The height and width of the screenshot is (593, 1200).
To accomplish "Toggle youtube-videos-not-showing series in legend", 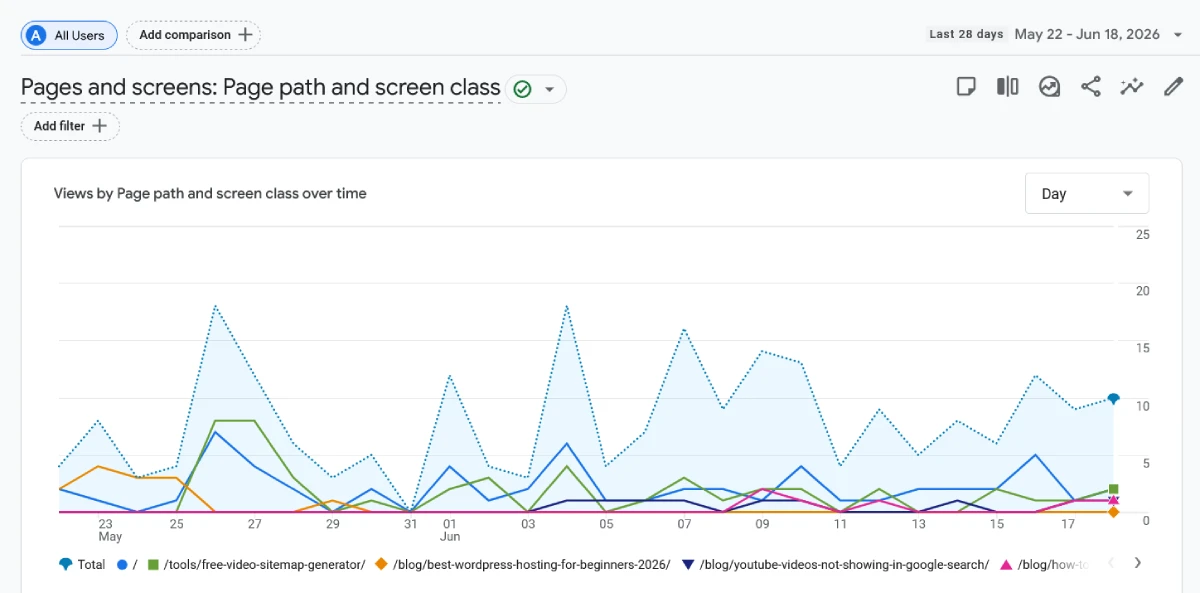I will pos(835,564).
